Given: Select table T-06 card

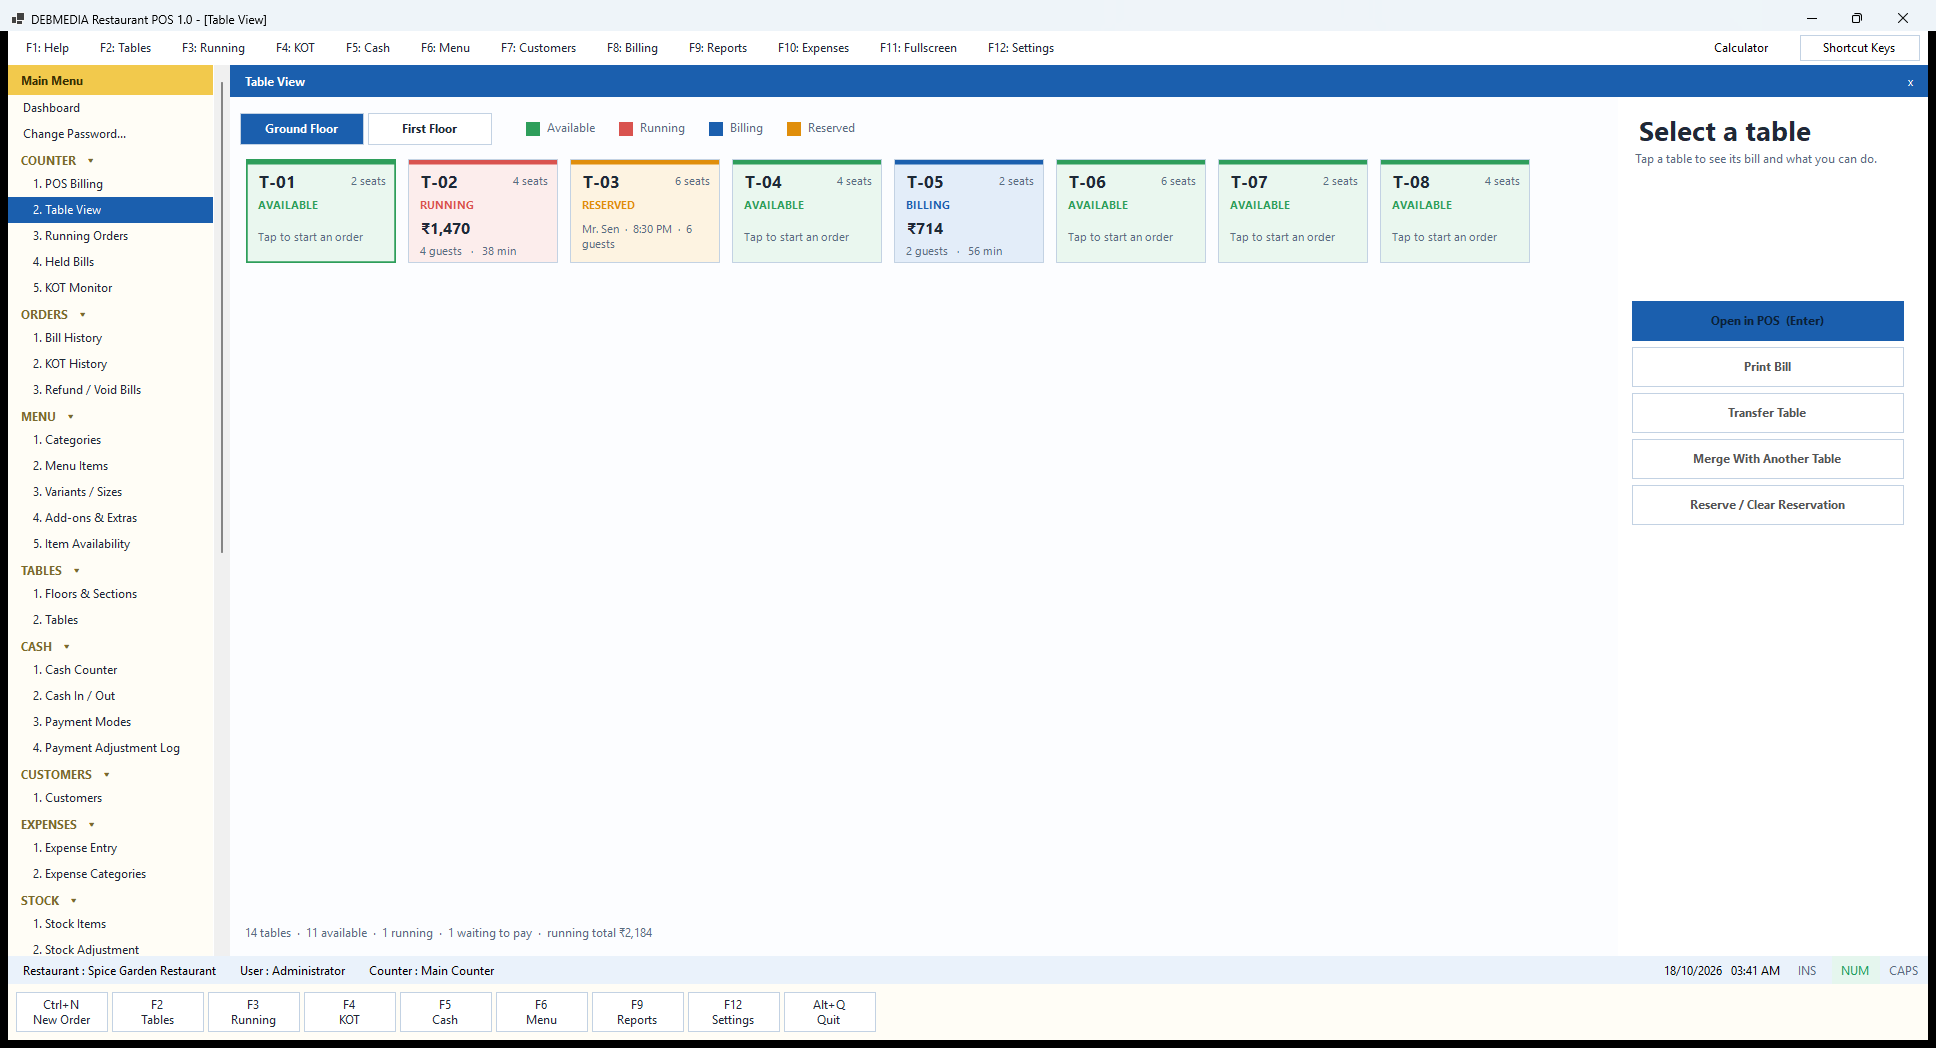Looking at the screenshot, I should [x=1131, y=211].
